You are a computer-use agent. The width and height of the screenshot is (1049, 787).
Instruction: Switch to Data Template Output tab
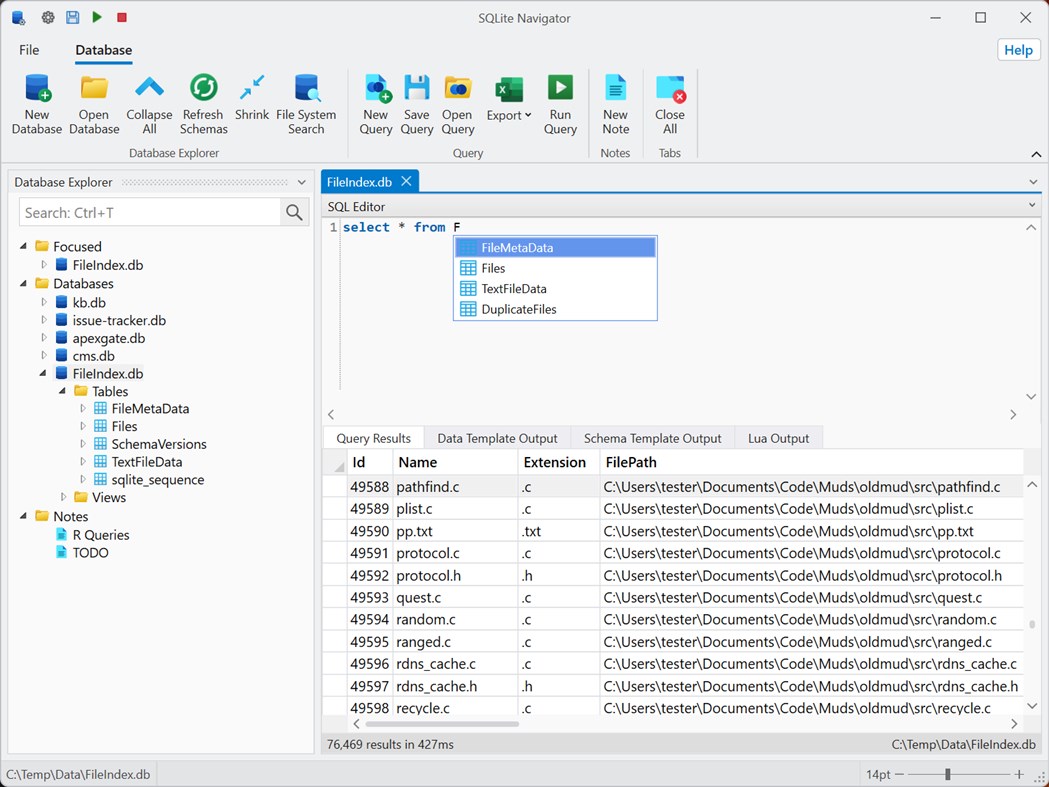497,438
